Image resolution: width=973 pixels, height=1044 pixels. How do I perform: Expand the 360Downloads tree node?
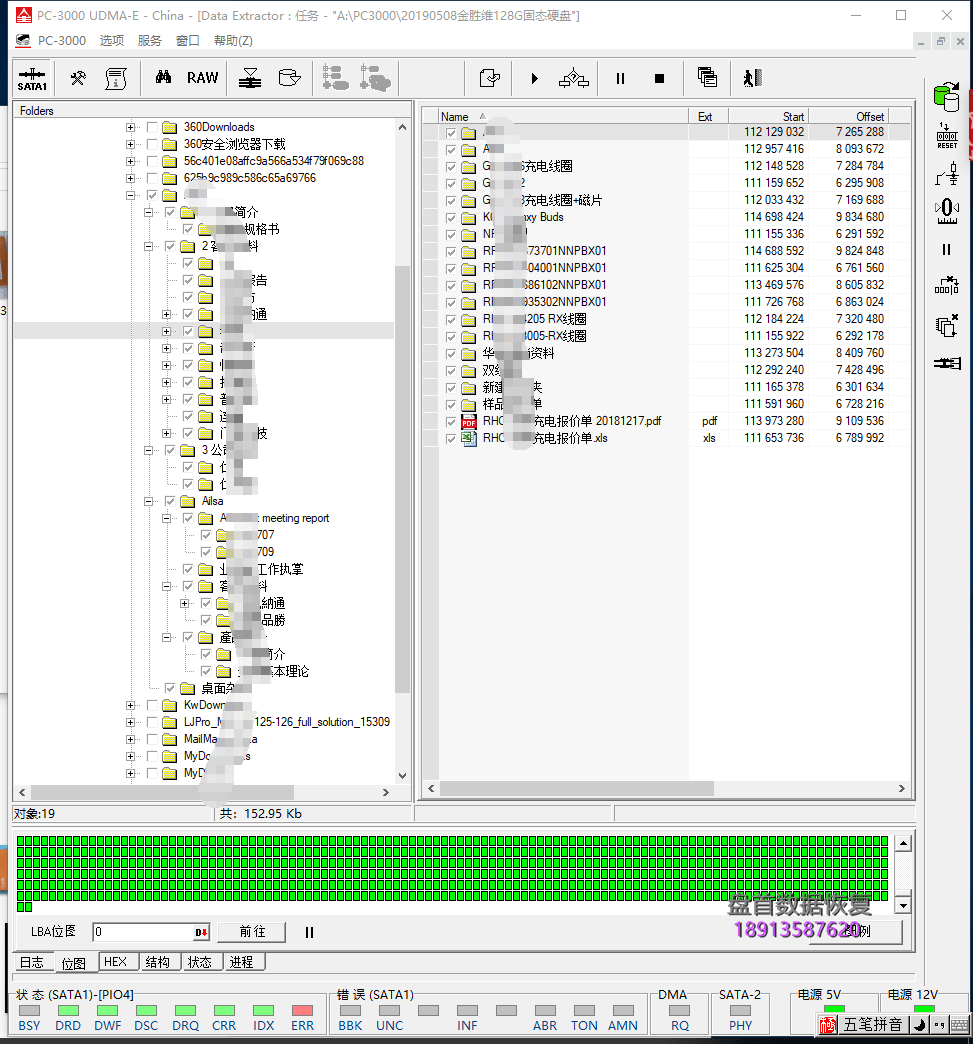tap(131, 127)
